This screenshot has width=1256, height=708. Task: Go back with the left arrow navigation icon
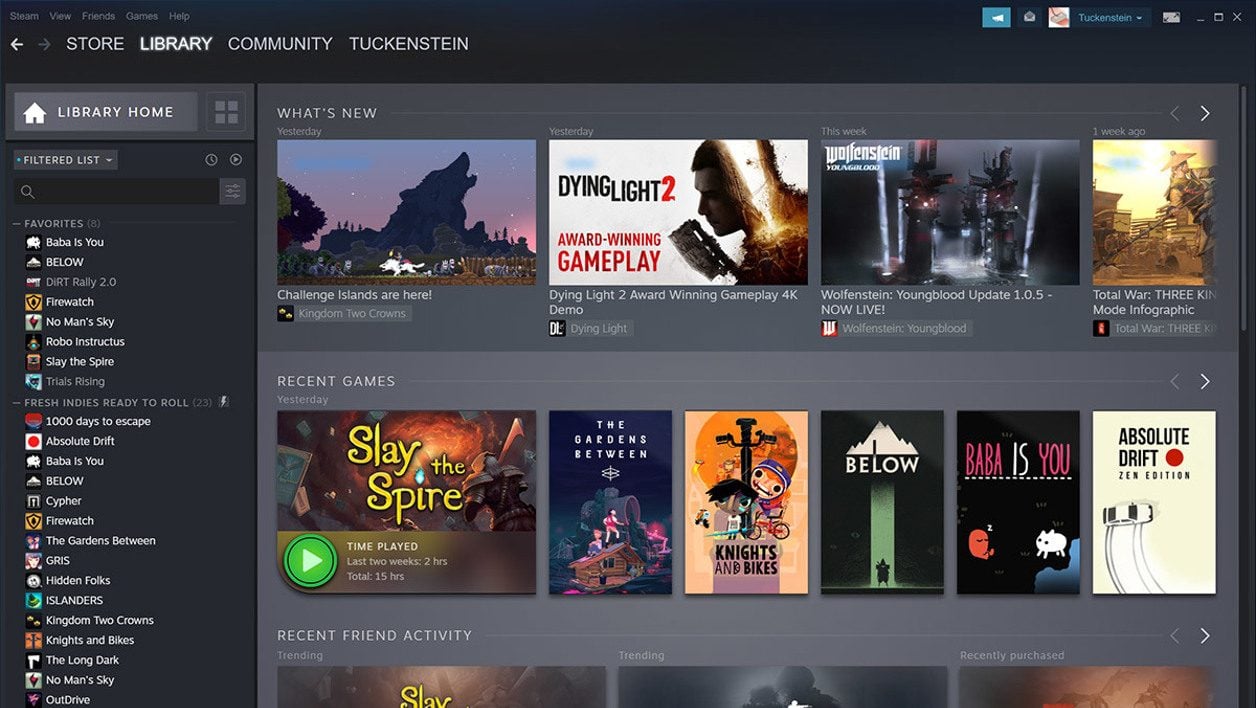pyautogui.click(x=16, y=44)
